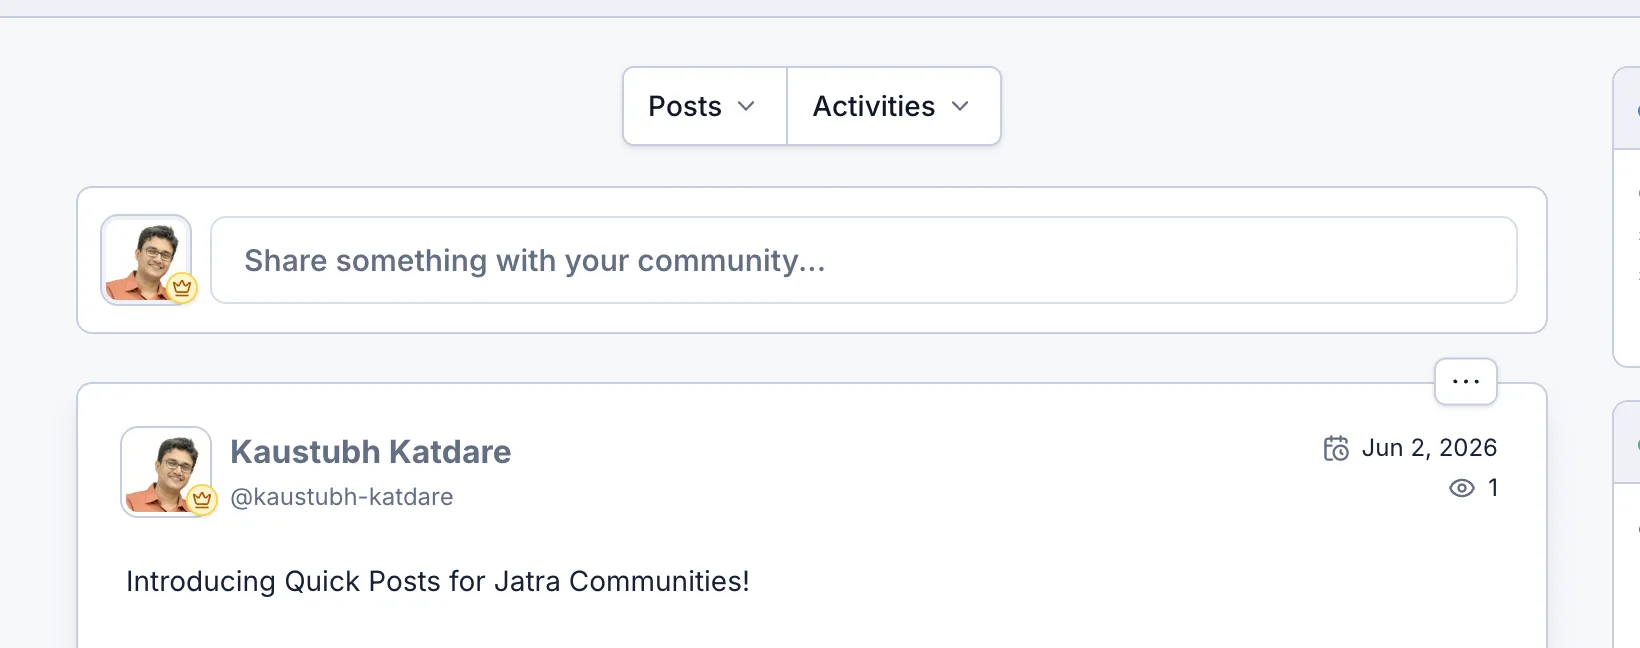1640x648 pixels.
Task: Click the crown badge on the composer avatar
Action: coord(182,287)
